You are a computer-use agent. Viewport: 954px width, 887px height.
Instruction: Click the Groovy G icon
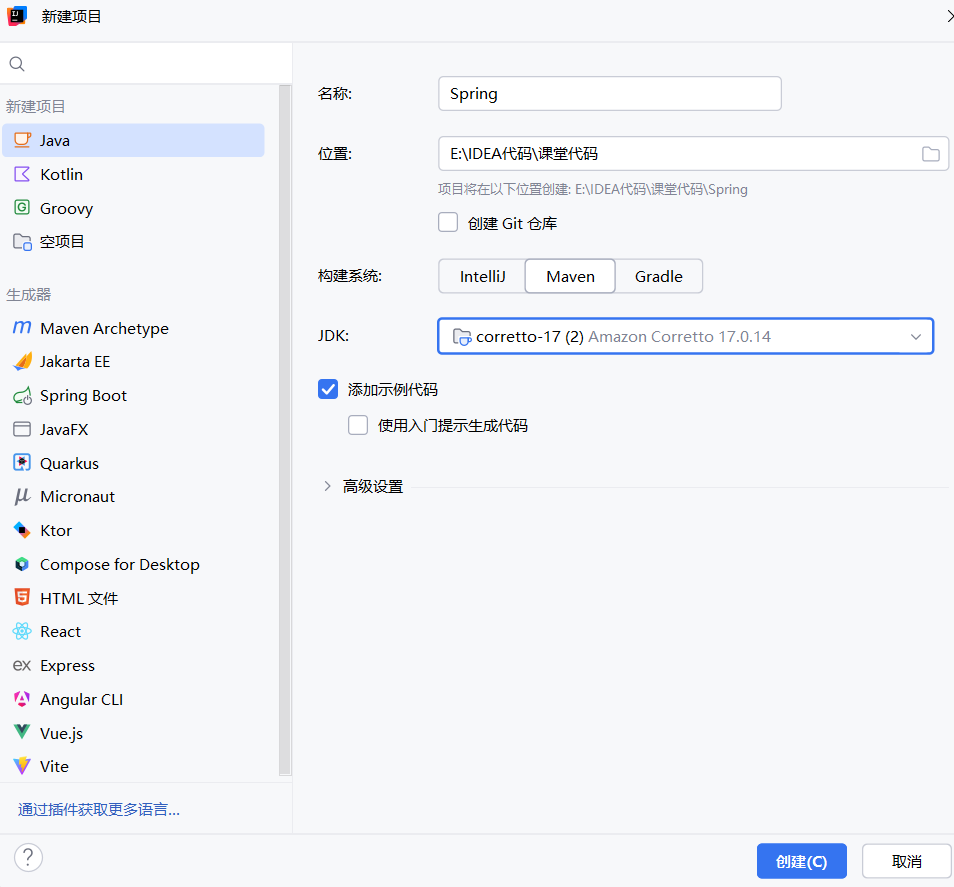[22, 207]
